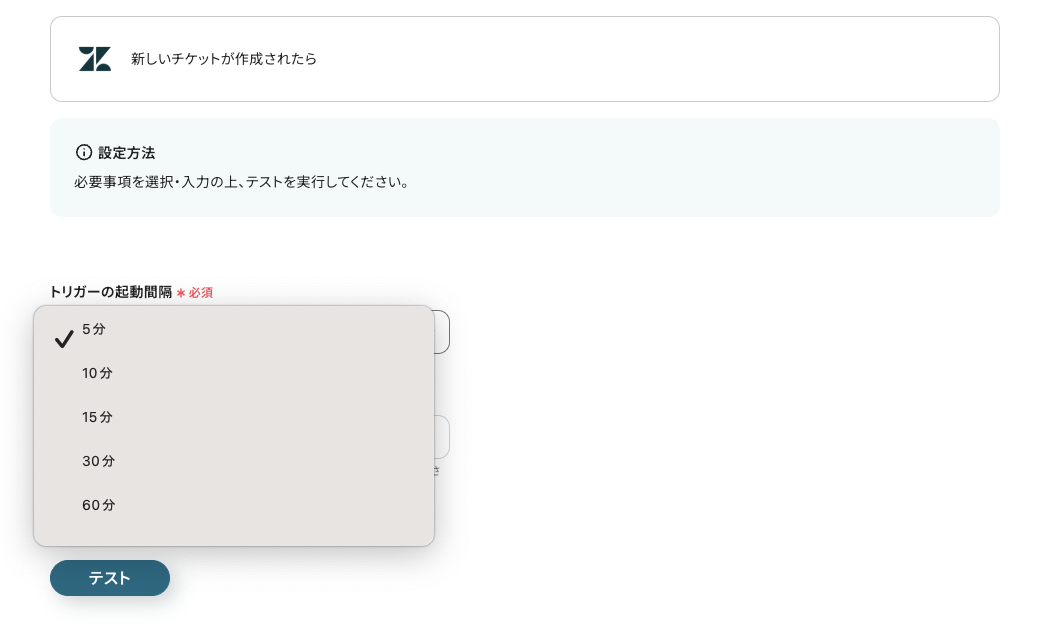
Task: Choose 15分 from the dropdown list
Action: click(97, 417)
